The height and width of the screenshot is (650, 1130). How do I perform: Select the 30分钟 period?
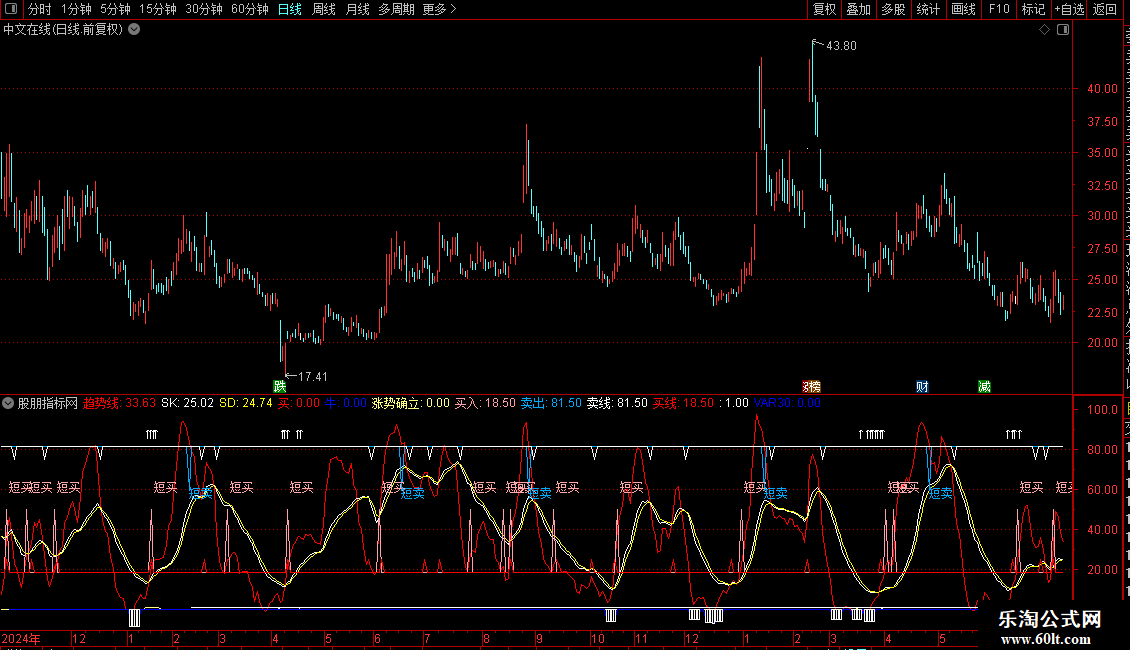click(204, 9)
